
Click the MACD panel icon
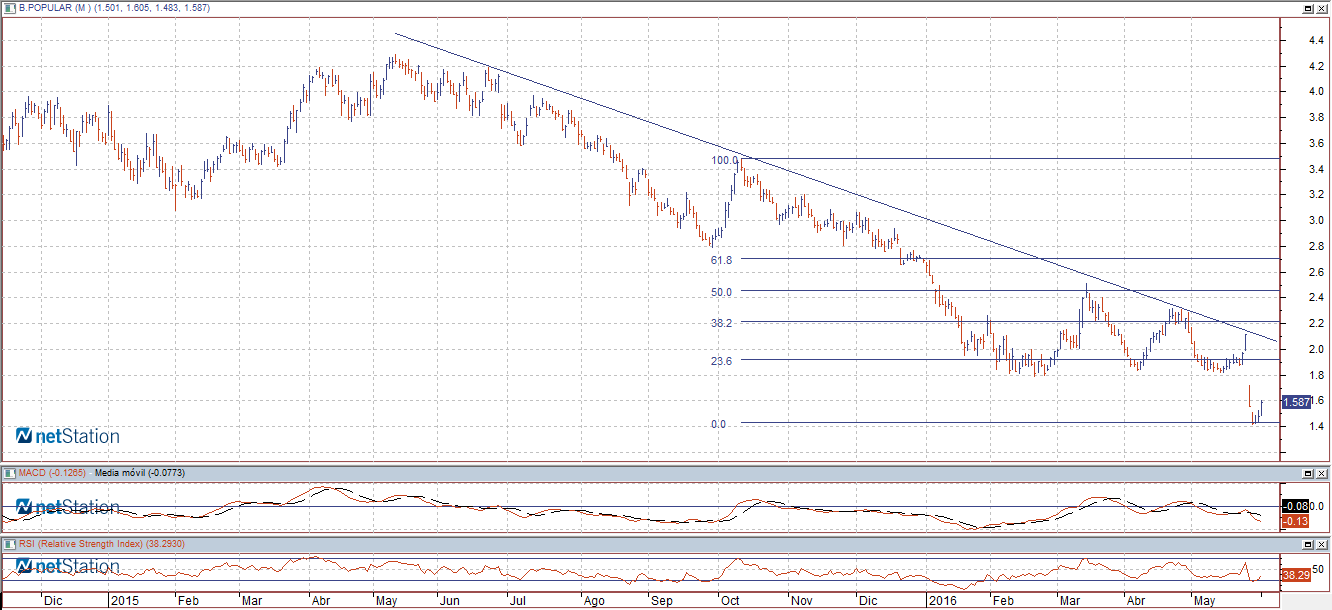point(9,472)
